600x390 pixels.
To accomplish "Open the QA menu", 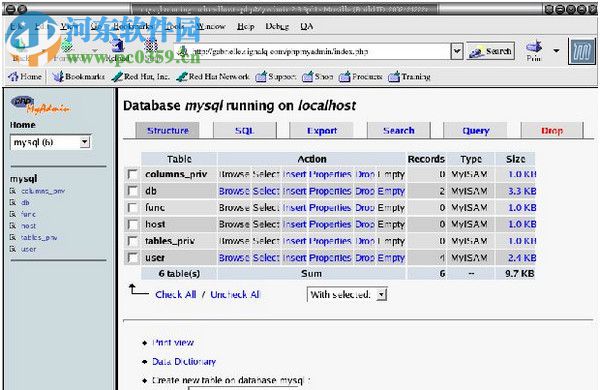I will point(307,26).
